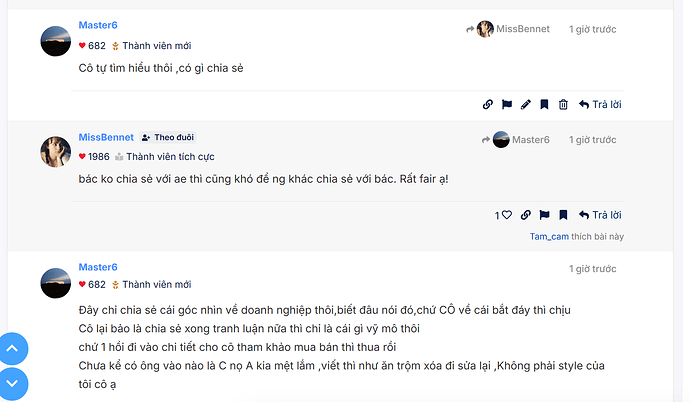Flag Master6's first post
The image size is (690, 402).
507,104
